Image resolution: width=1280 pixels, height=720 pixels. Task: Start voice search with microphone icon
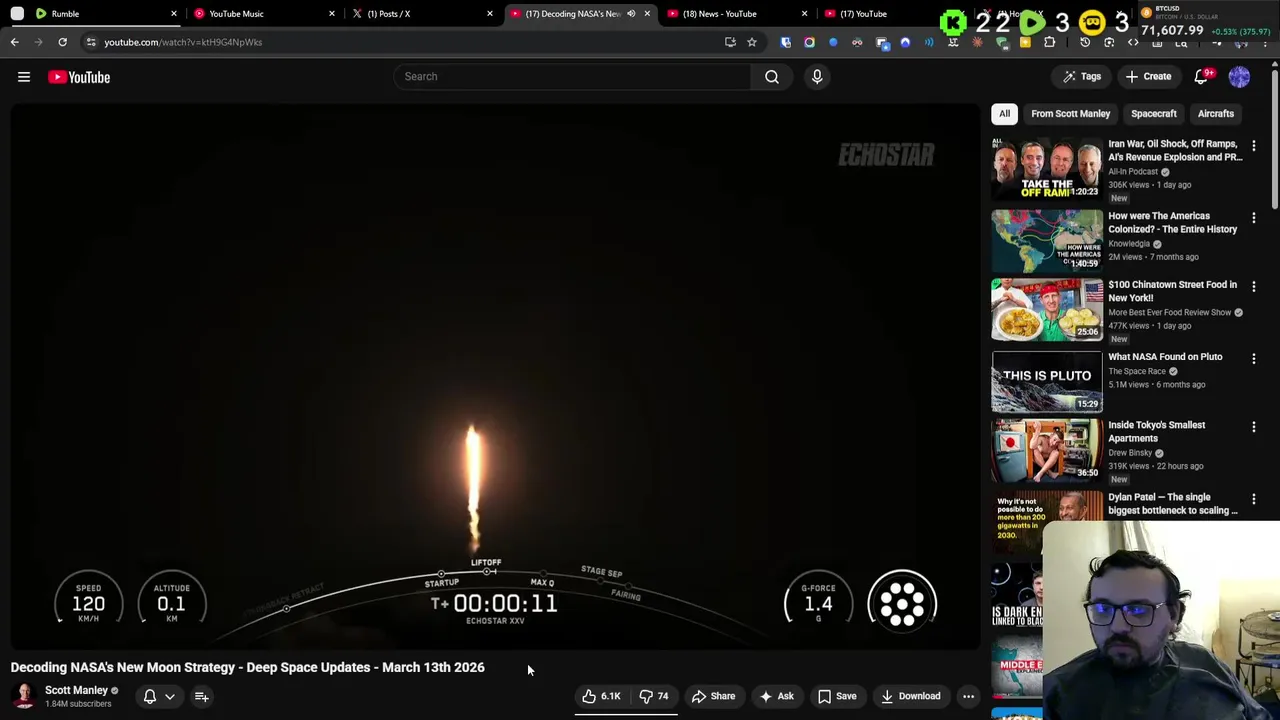(x=817, y=76)
